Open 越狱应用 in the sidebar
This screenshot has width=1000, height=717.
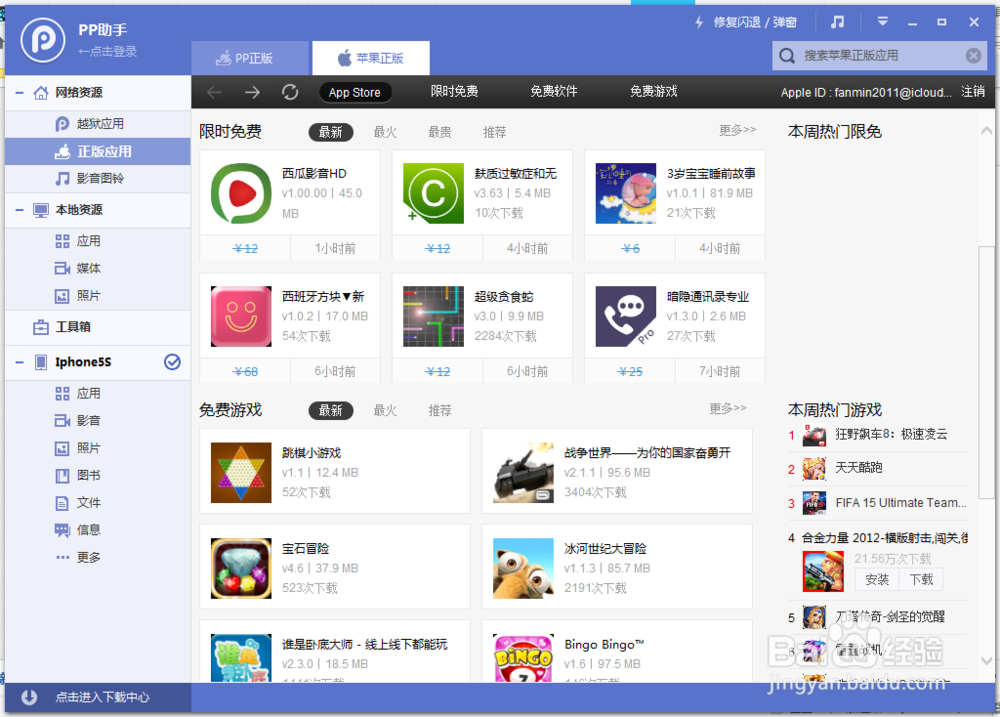[x=98, y=124]
